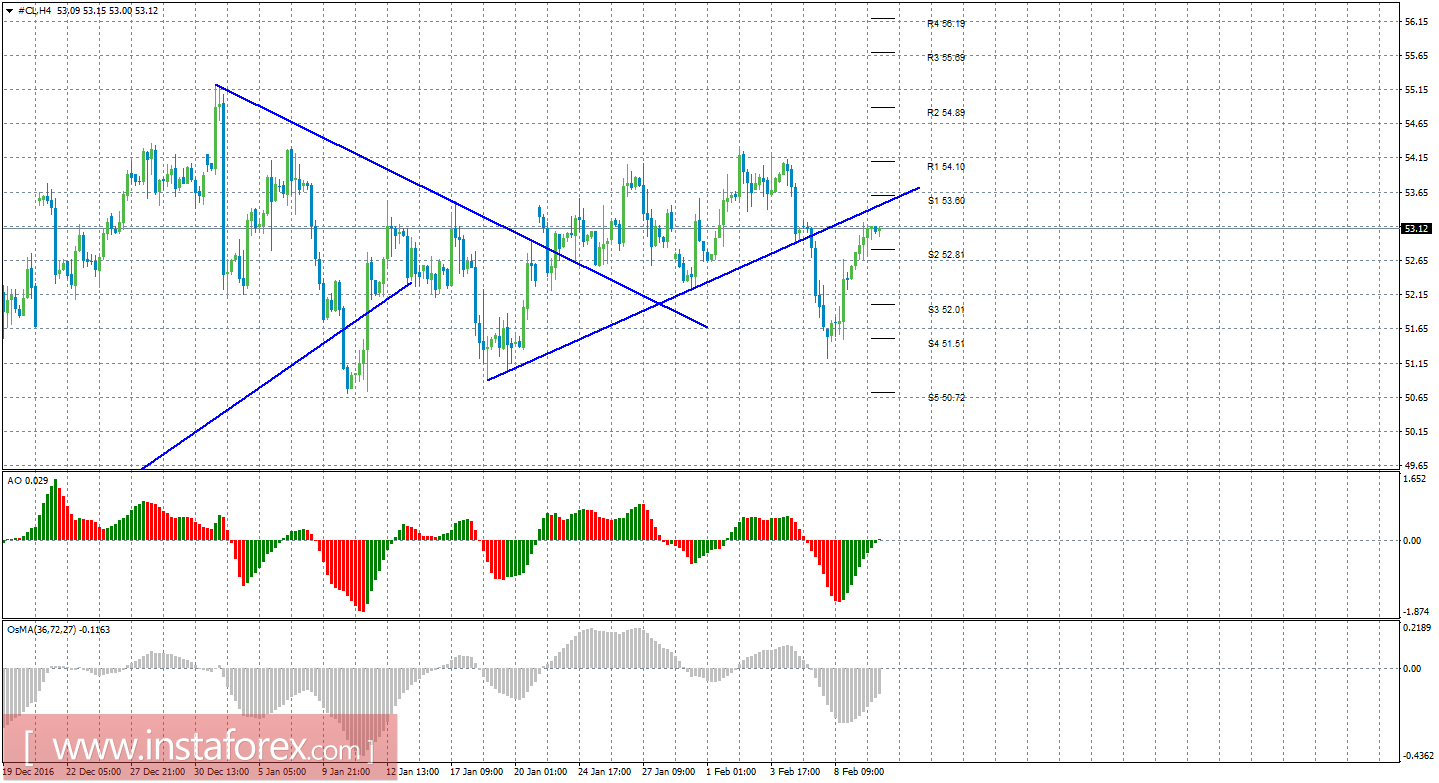This screenshot has width=1439, height=783.
Task: Click the 3 Feb 17:00 time label
Action: coord(797,772)
